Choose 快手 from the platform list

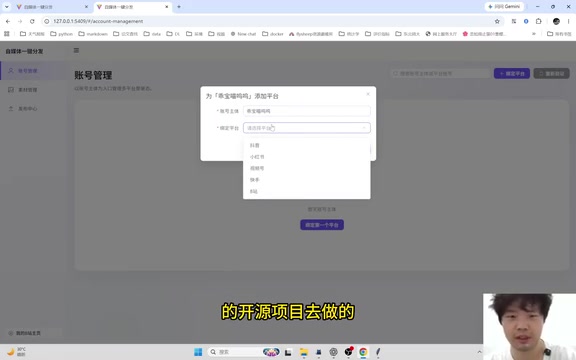[306, 180]
